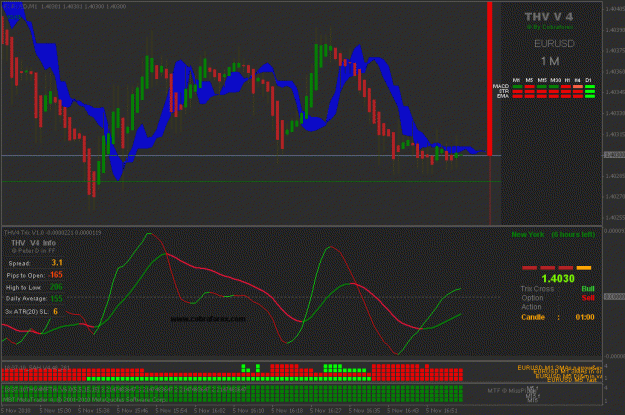Click the M30 column header in signal grid
Image resolution: width=625 pixels, height=415 pixels.
click(555, 80)
